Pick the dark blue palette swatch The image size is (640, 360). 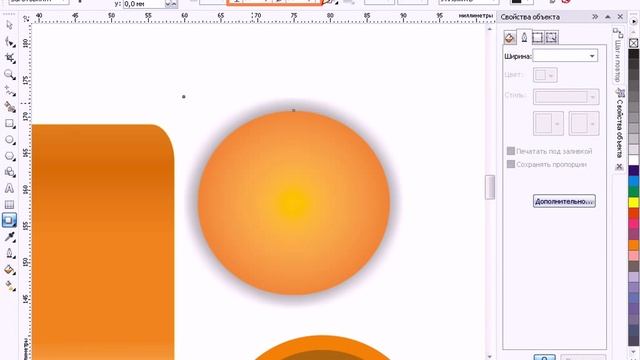(x=633, y=170)
